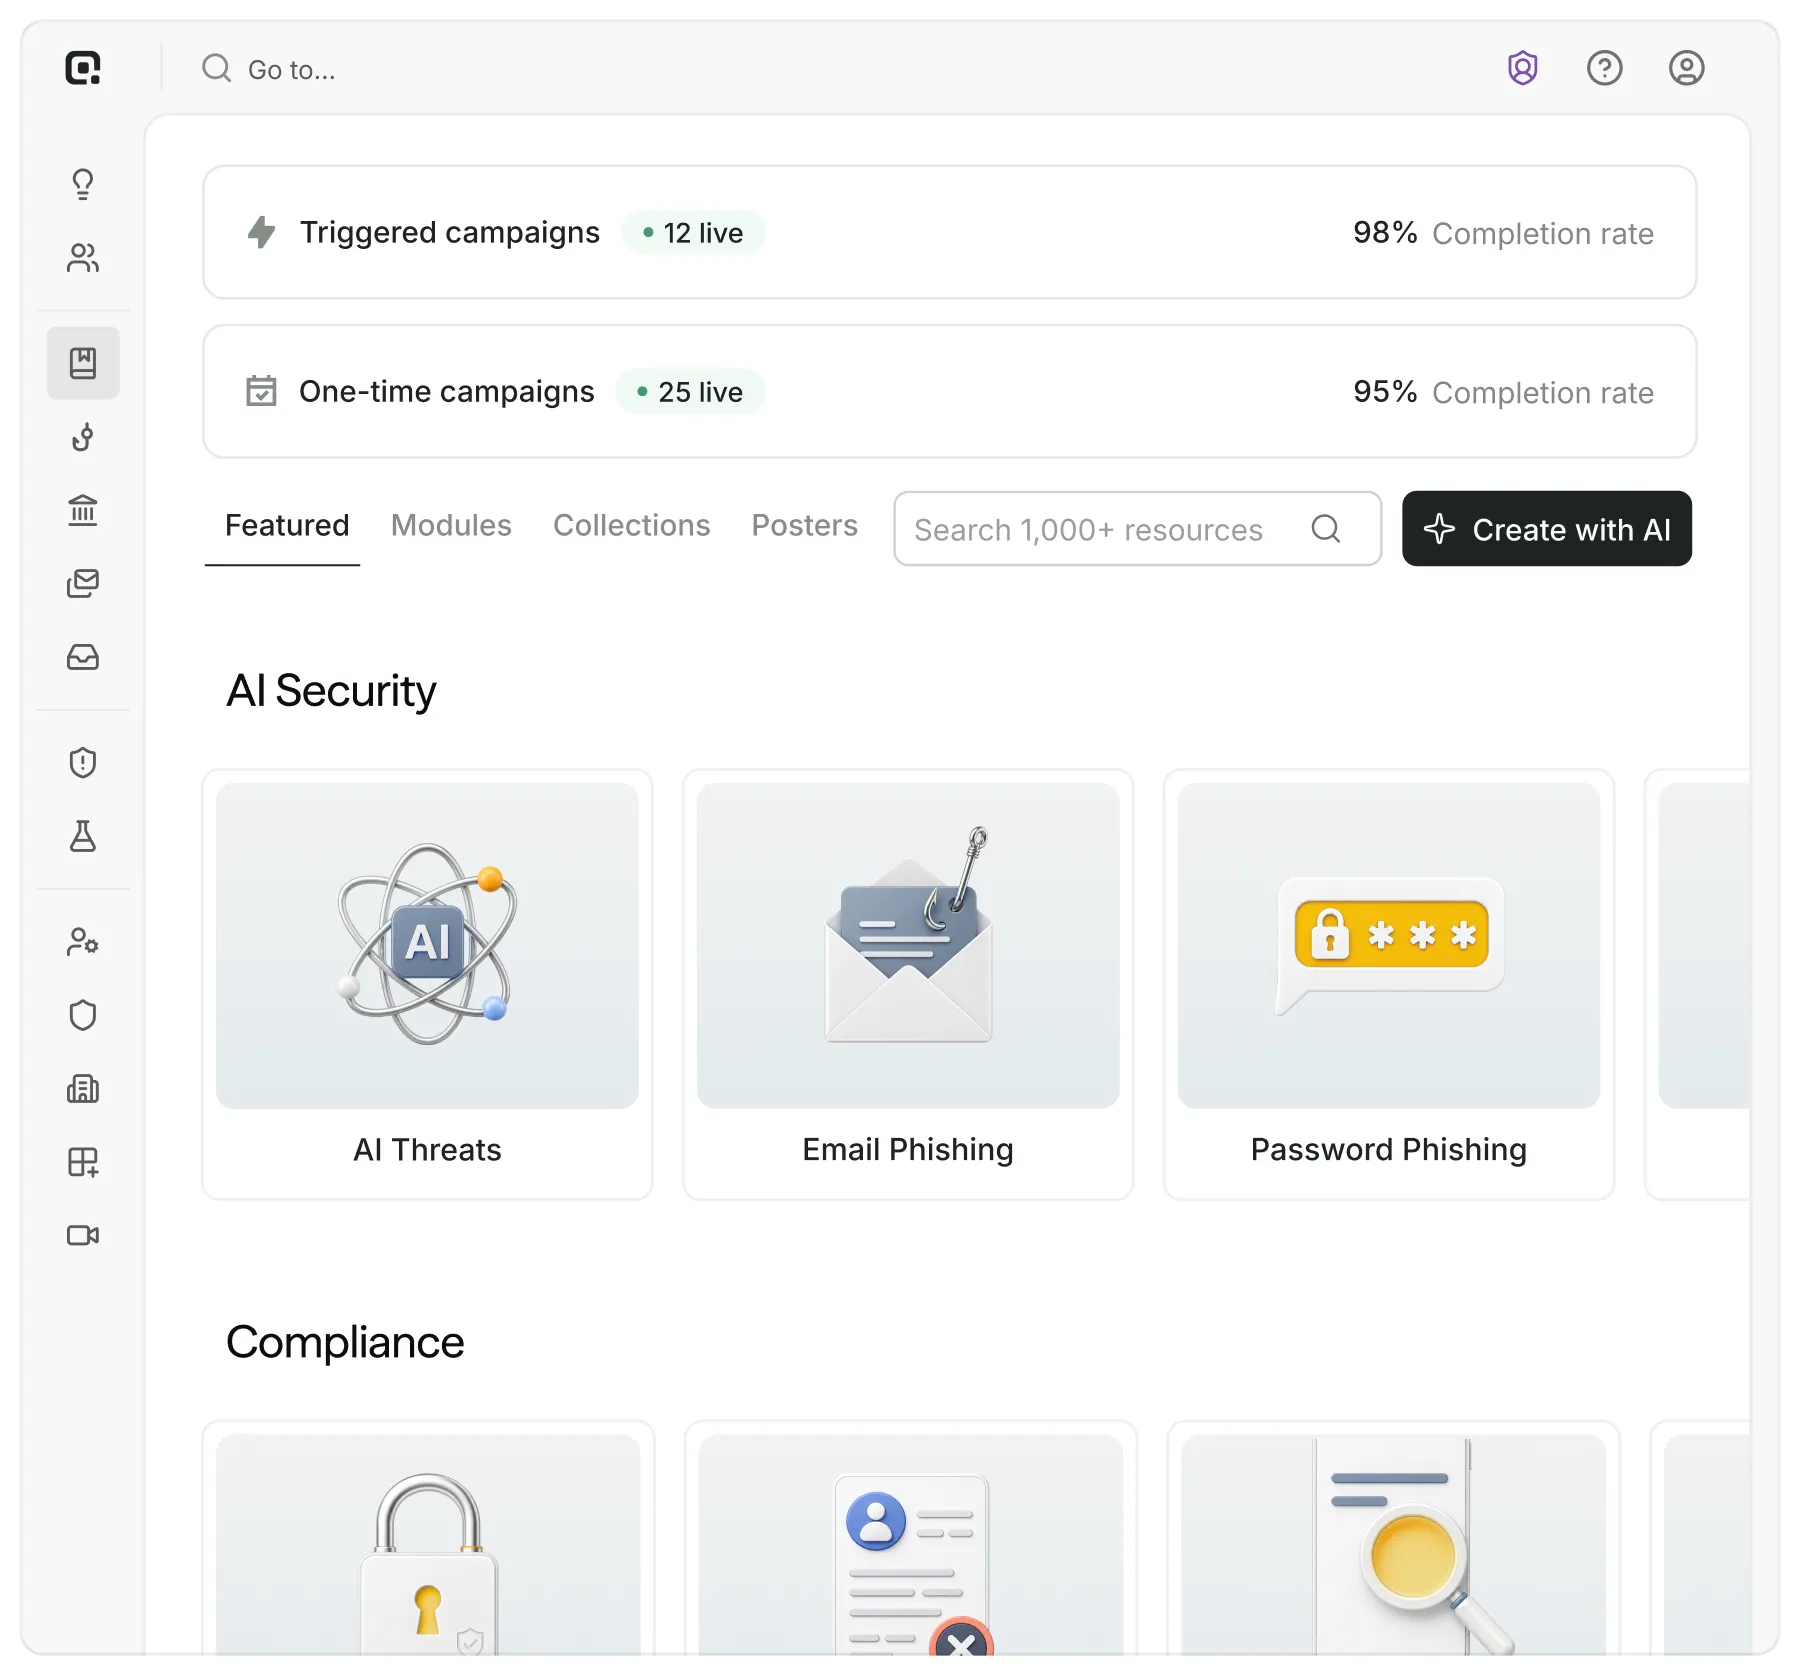Open the inbox tray sidebar icon
The width and height of the screenshot is (1800, 1676).
[83, 657]
